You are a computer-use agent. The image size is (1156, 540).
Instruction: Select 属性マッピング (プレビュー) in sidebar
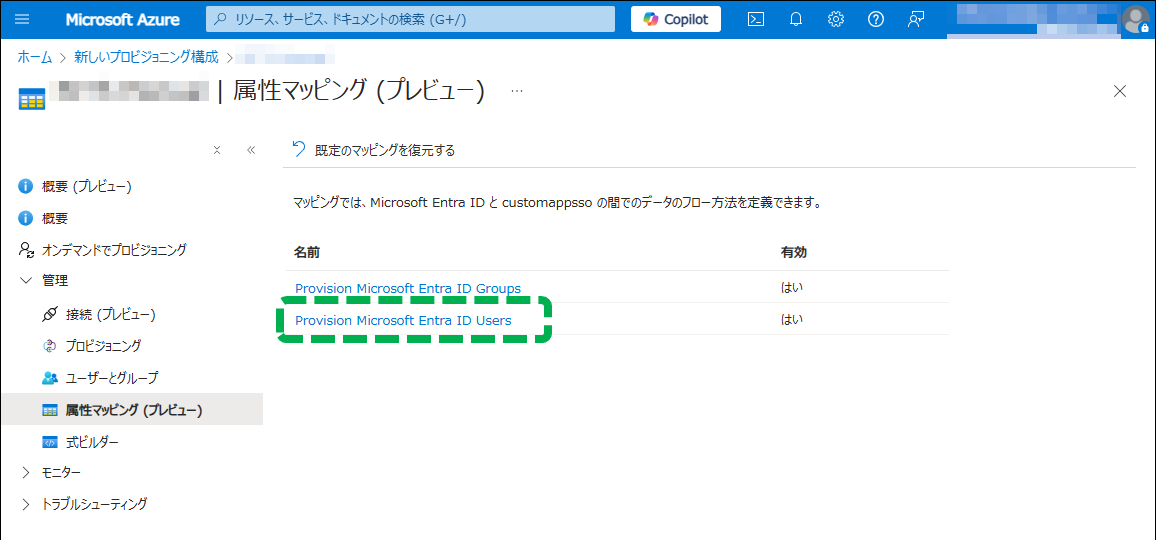[131, 409]
